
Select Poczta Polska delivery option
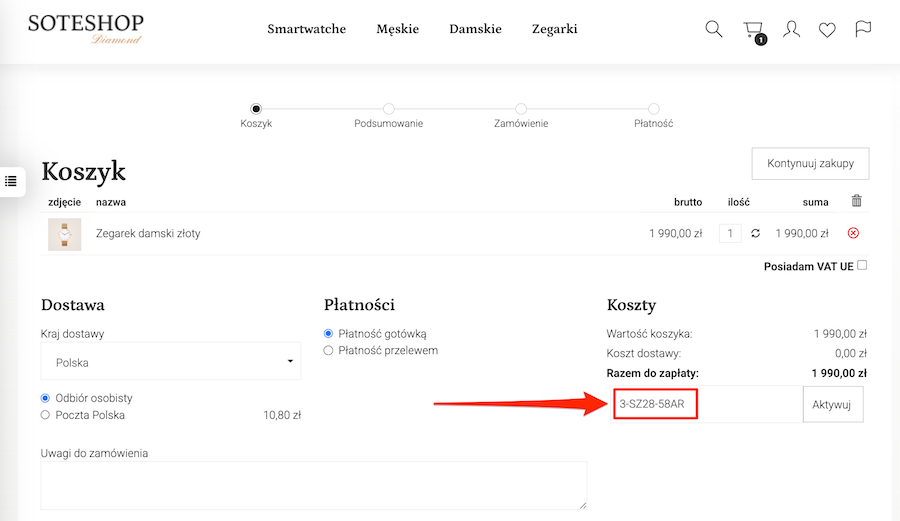click(x=45, y=415)
